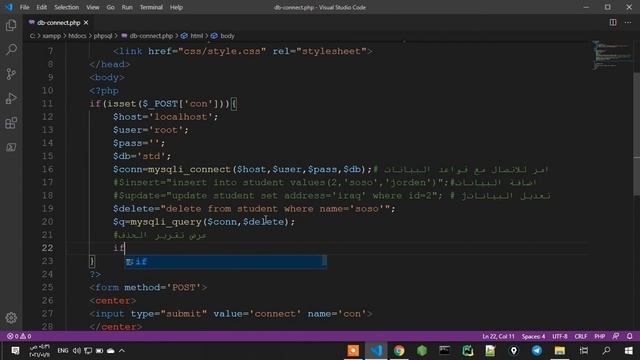The height and width of the screenshot is (360, 640).
Task: Open the terminal-style activity bar icon
Action: (11, 147)
